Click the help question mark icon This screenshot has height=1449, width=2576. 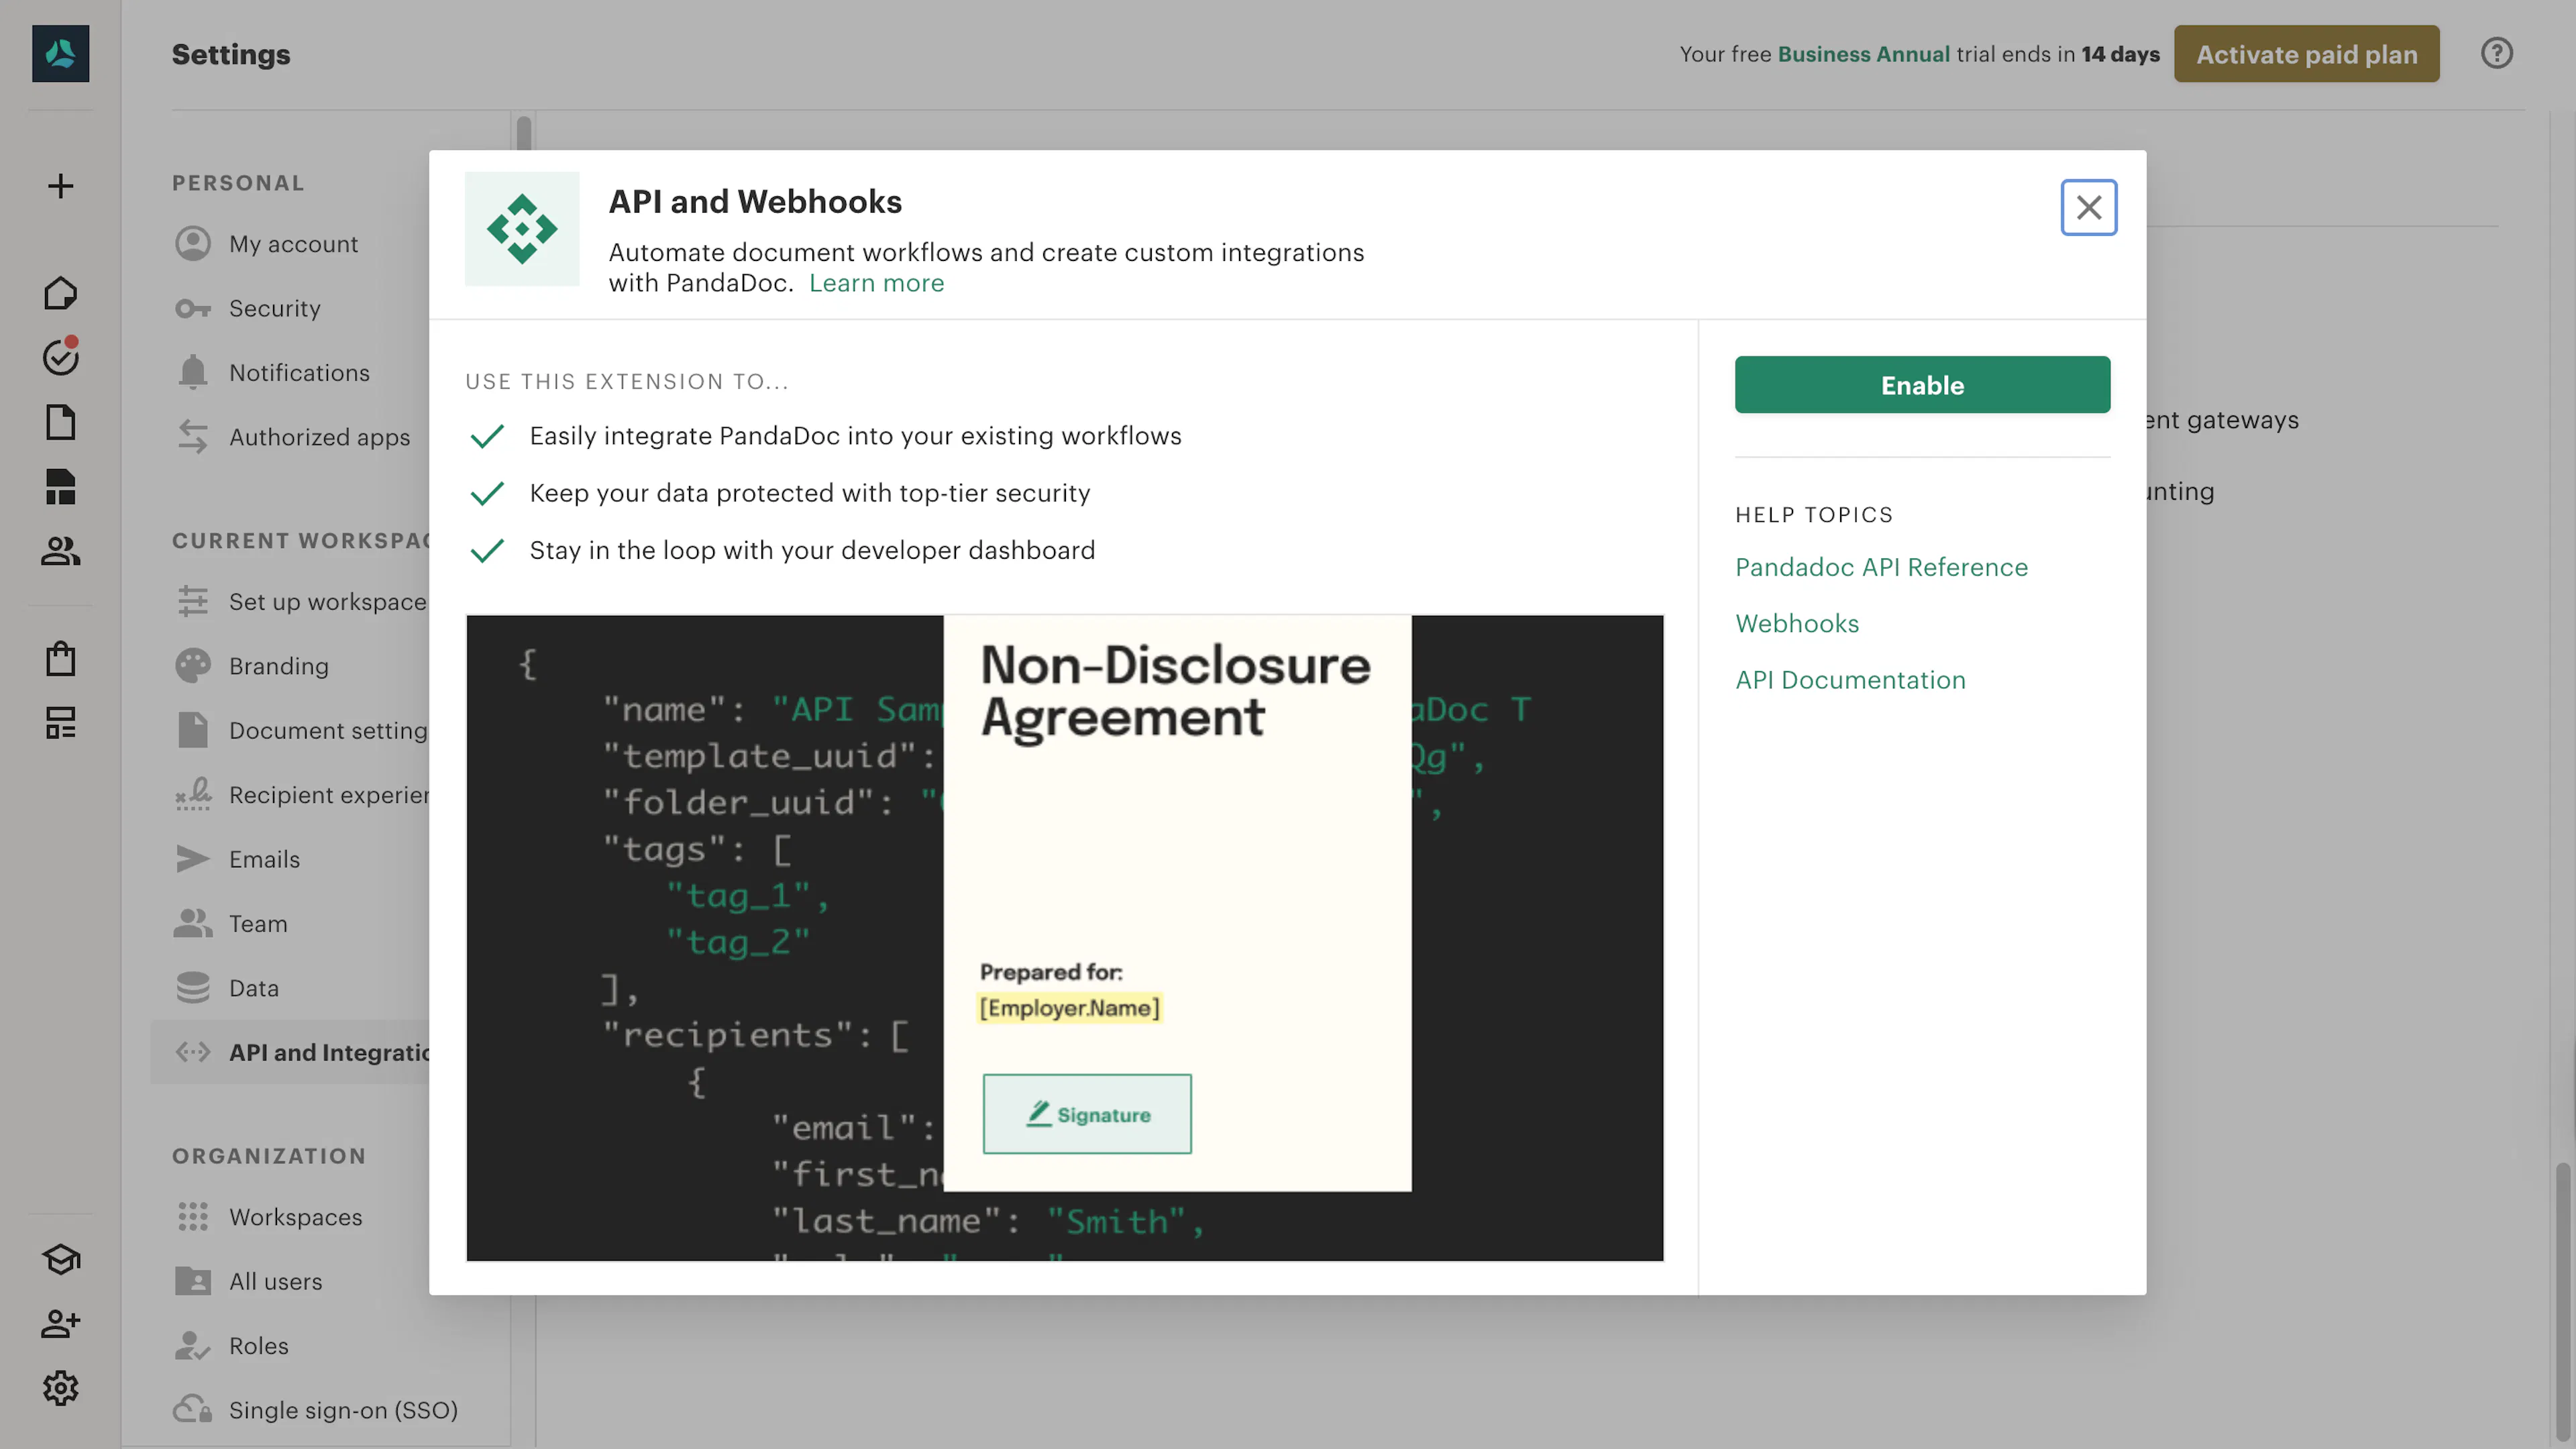point(2497,53)
